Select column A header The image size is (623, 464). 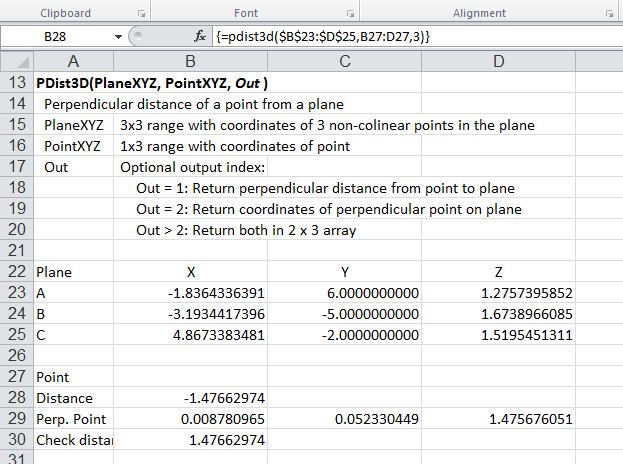[72, 60]
